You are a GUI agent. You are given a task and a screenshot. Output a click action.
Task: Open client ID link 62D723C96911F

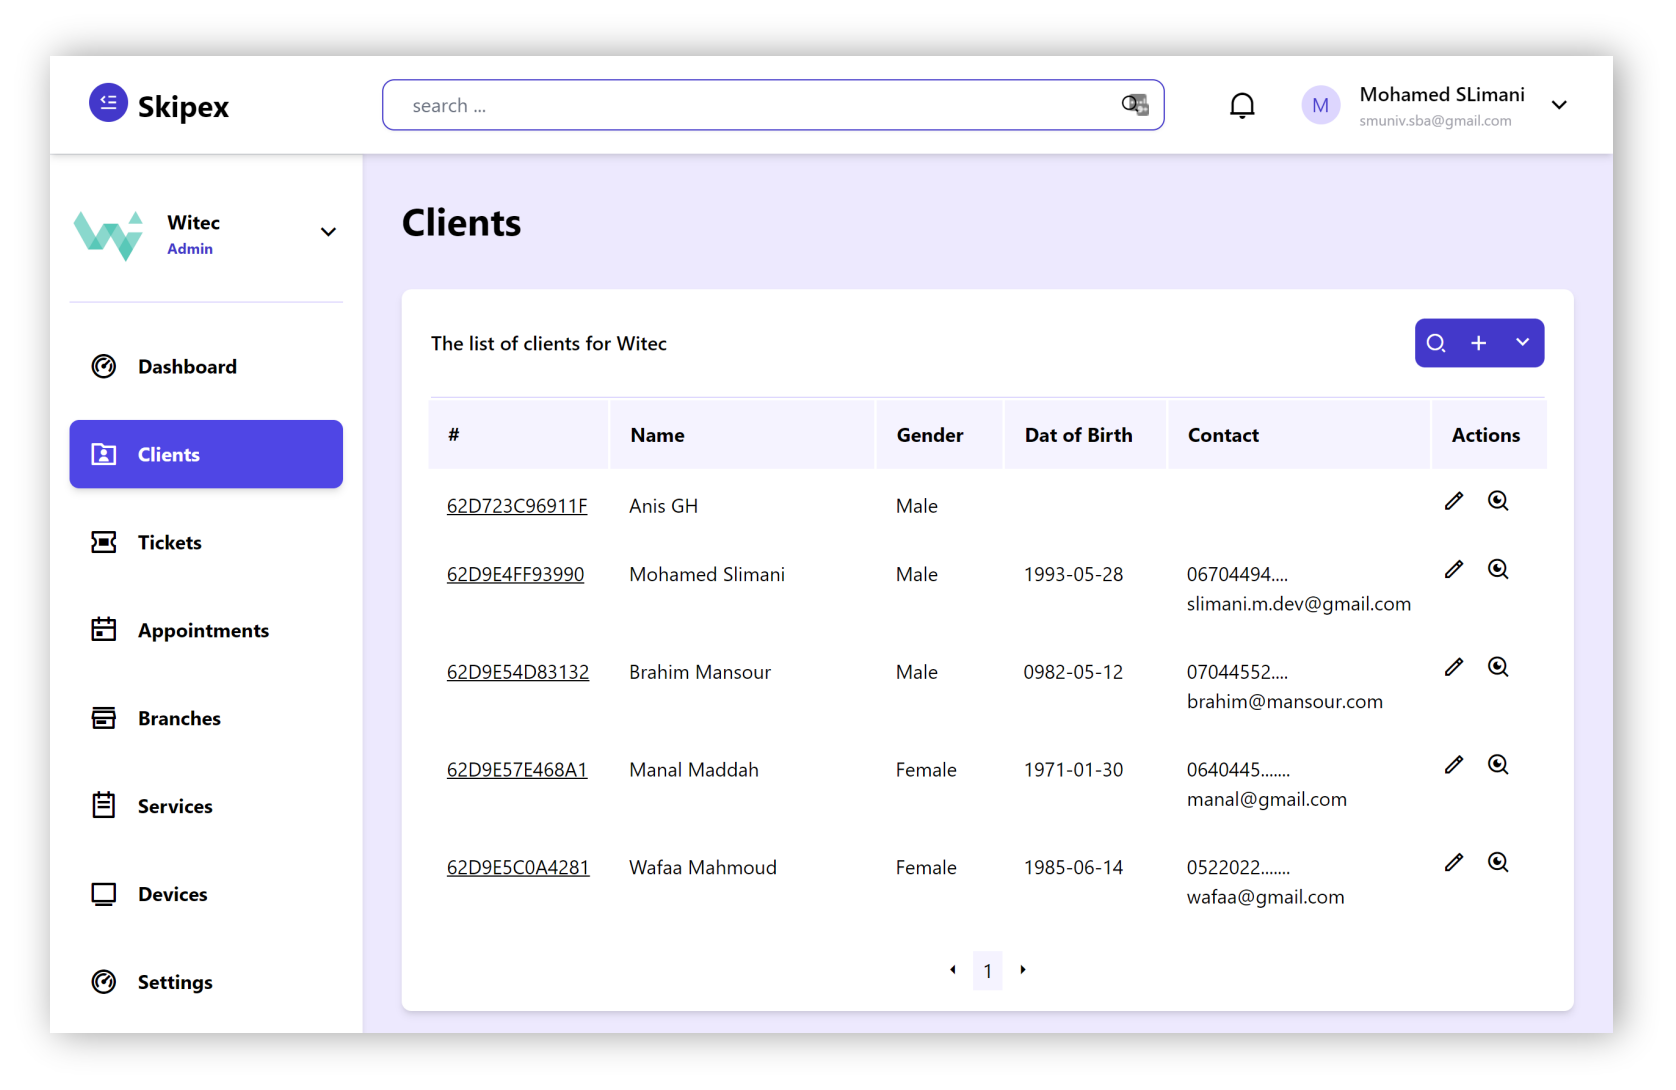(516, 506)
